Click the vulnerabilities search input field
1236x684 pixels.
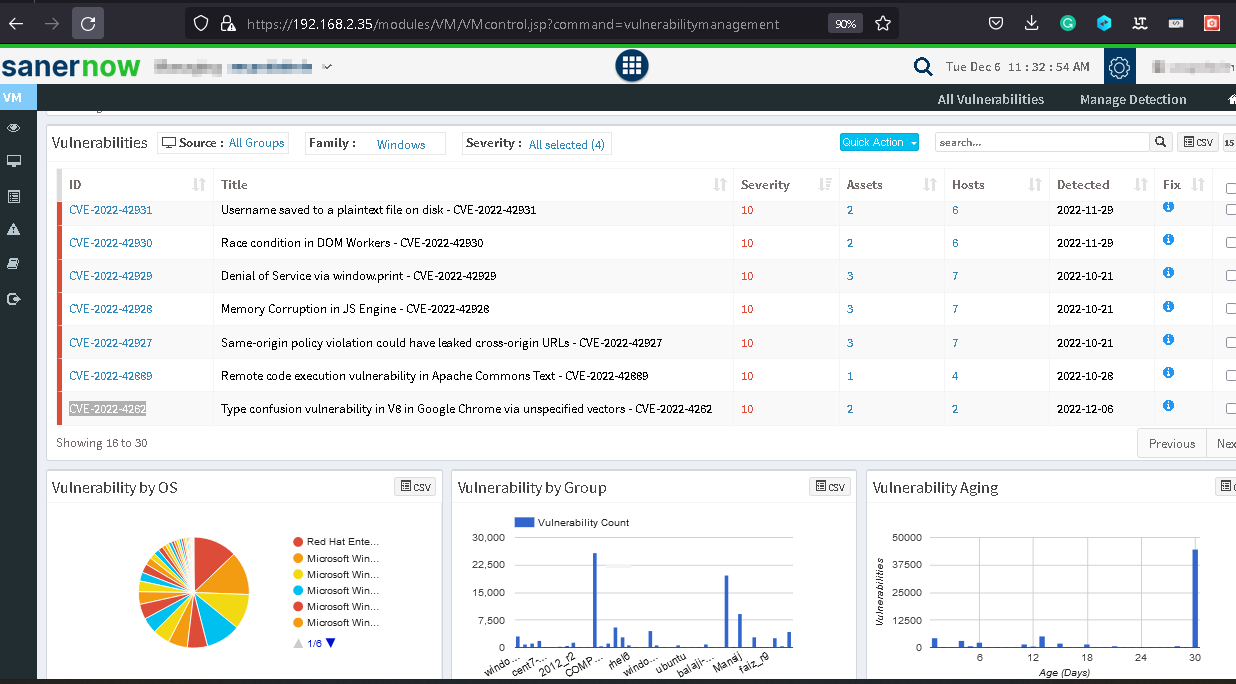coord(1040,143)
